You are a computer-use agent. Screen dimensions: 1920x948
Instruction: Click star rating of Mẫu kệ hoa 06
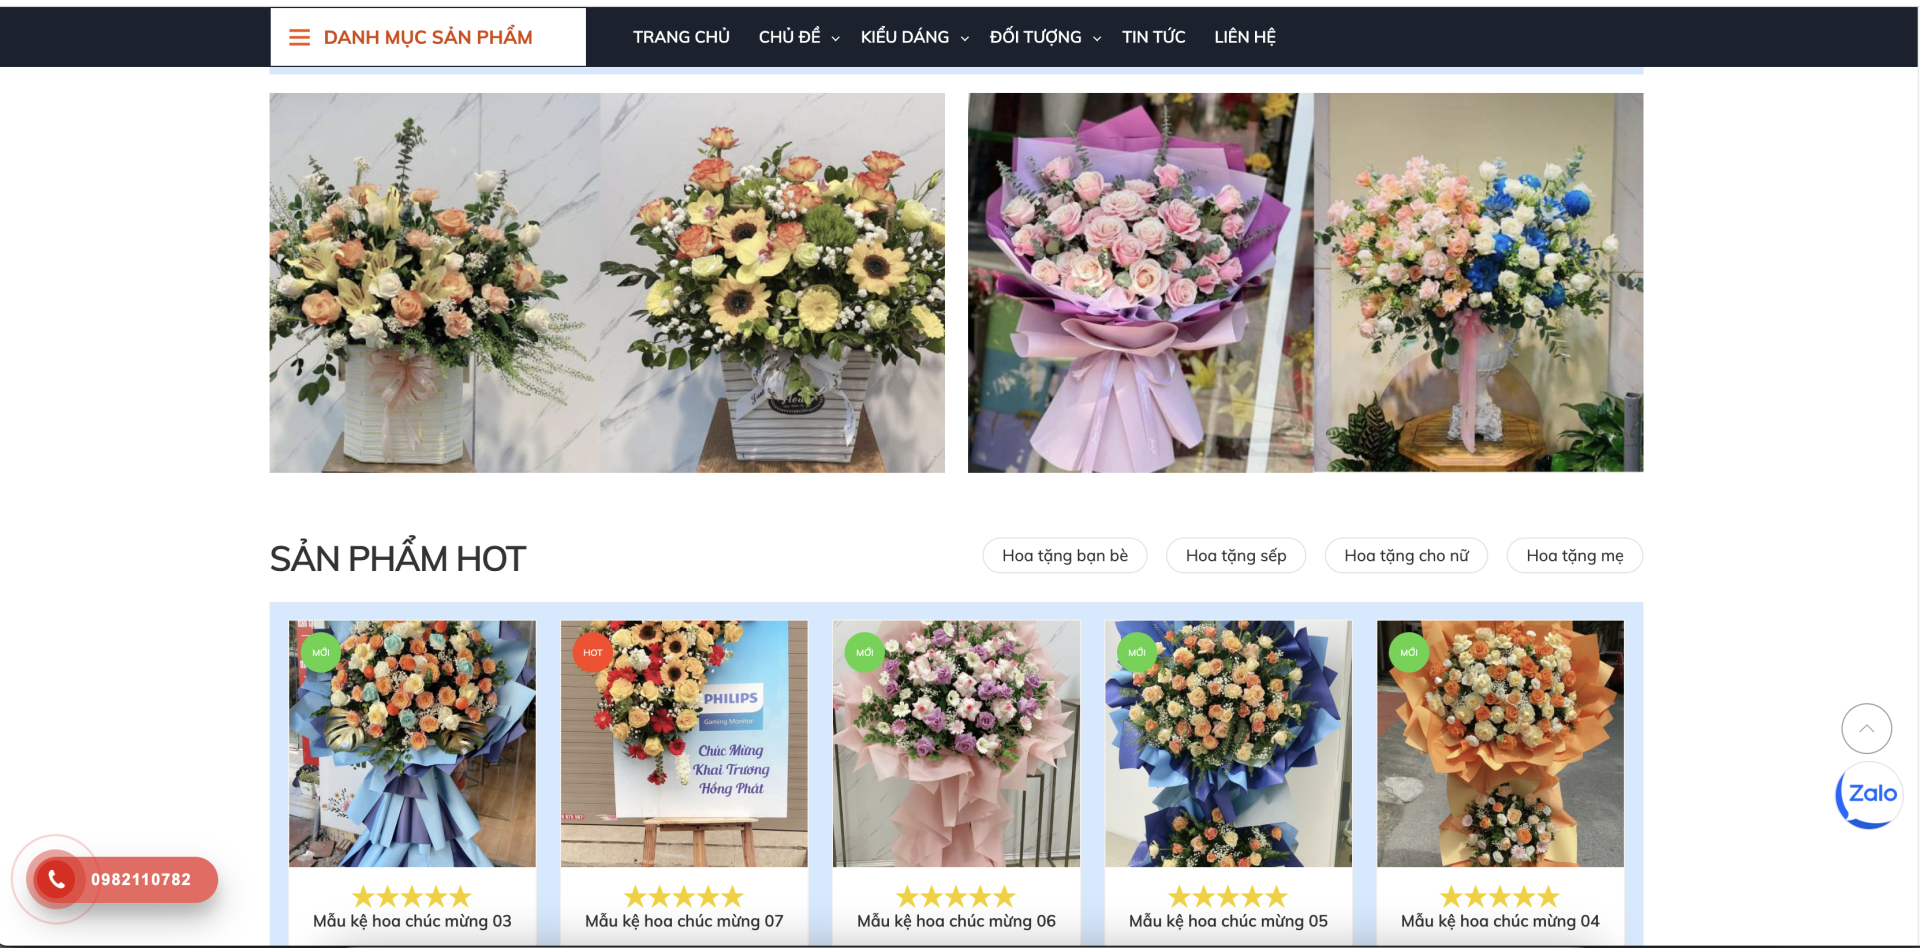(x=955, y=897)
